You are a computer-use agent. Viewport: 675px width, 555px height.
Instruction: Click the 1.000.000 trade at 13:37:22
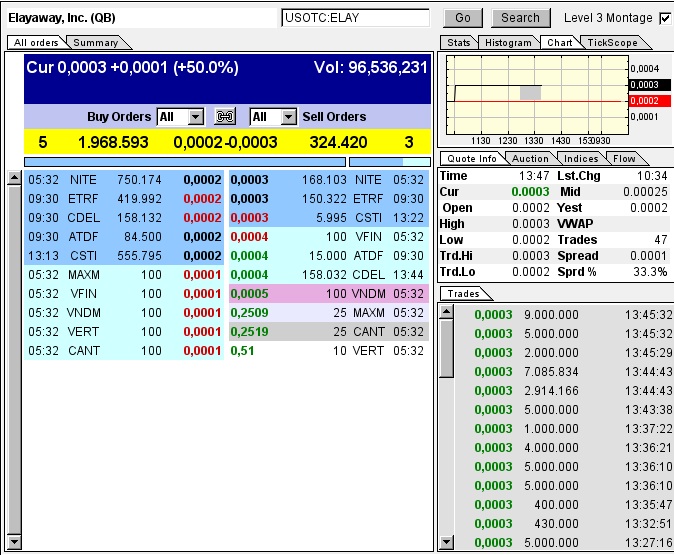coord(564,428)
